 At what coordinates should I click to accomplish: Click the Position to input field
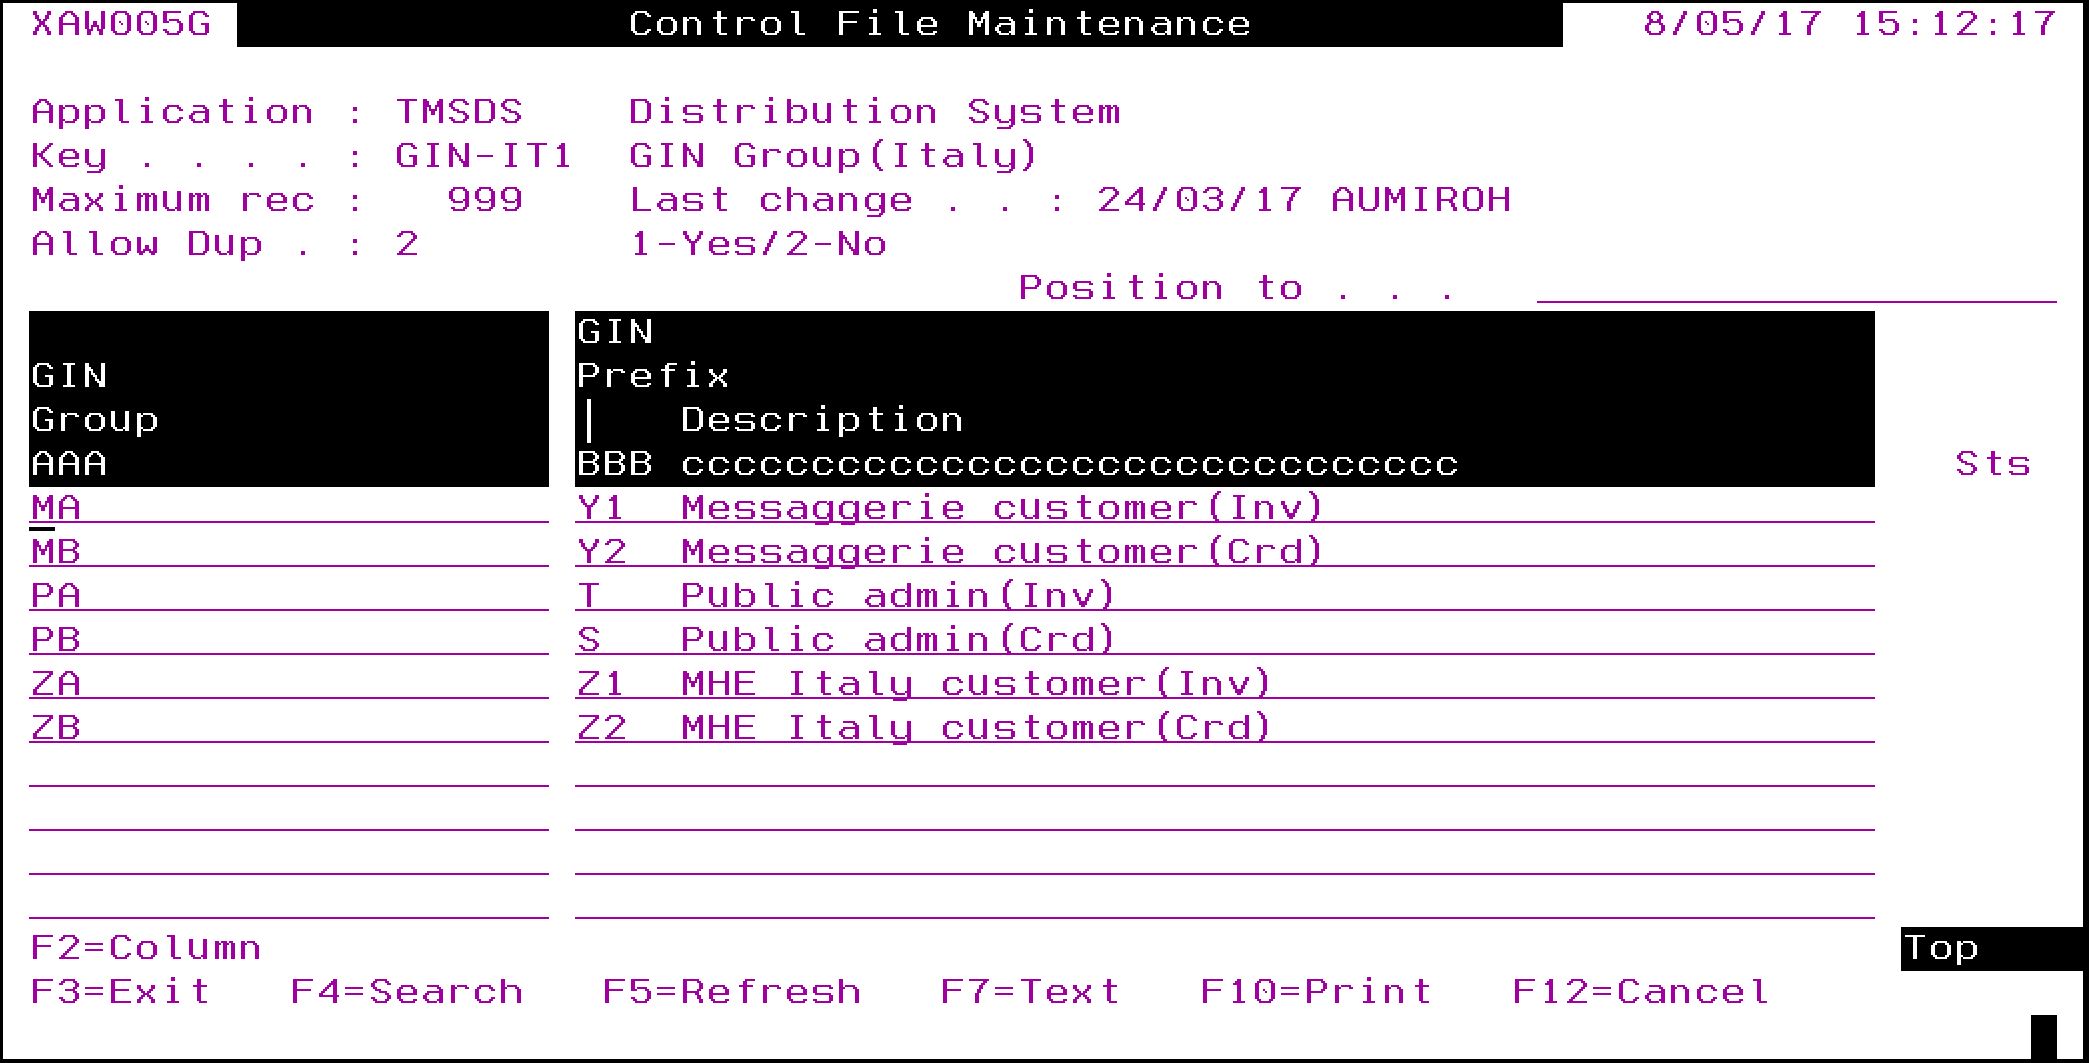point(1795,288)
